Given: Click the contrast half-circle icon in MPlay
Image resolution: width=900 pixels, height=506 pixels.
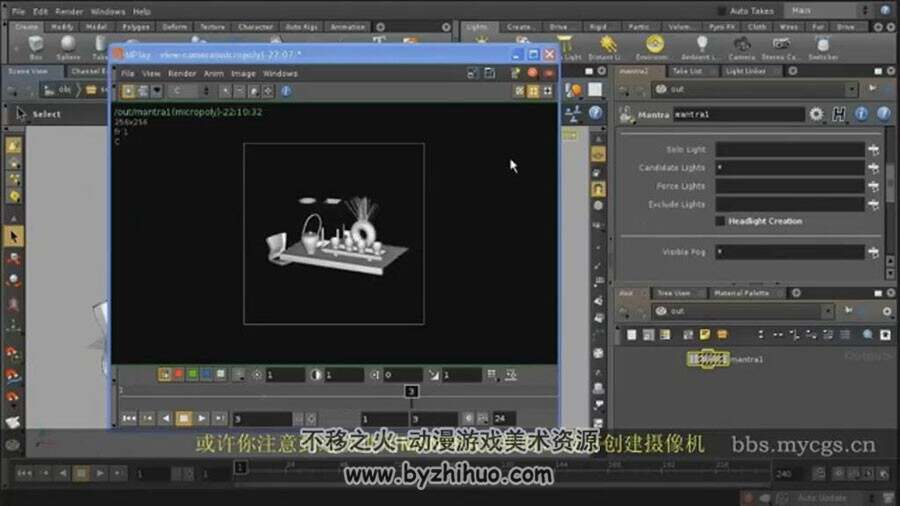Looking at the screenshot, I should click(316, 375).
